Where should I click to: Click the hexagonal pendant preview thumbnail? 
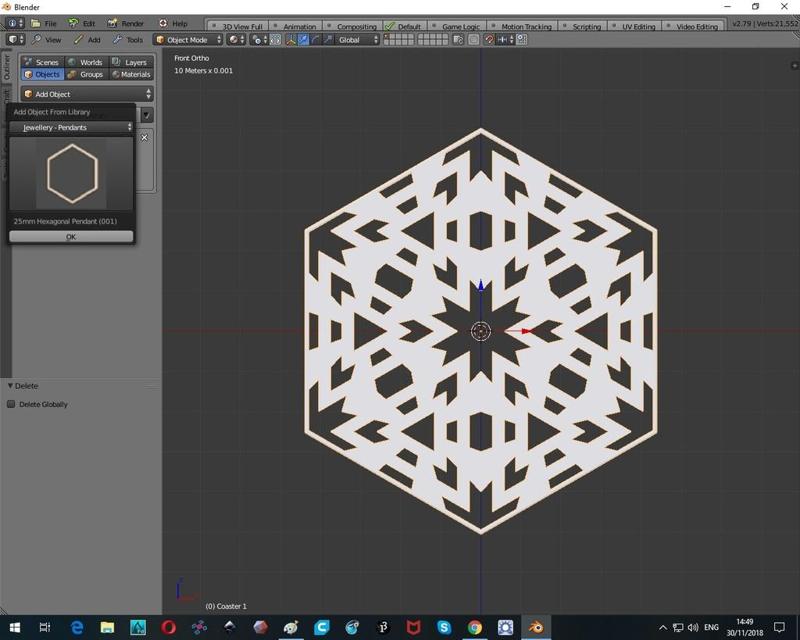(x=71, y=174)
